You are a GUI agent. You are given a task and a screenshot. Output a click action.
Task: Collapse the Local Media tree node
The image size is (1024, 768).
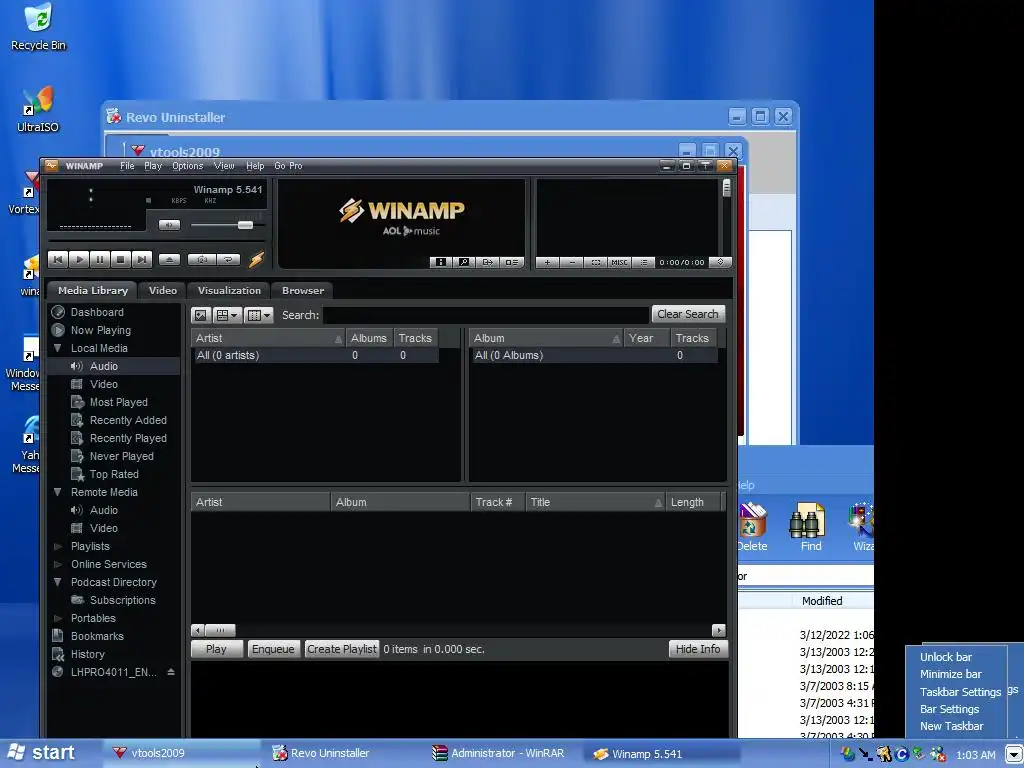[57, 348]
